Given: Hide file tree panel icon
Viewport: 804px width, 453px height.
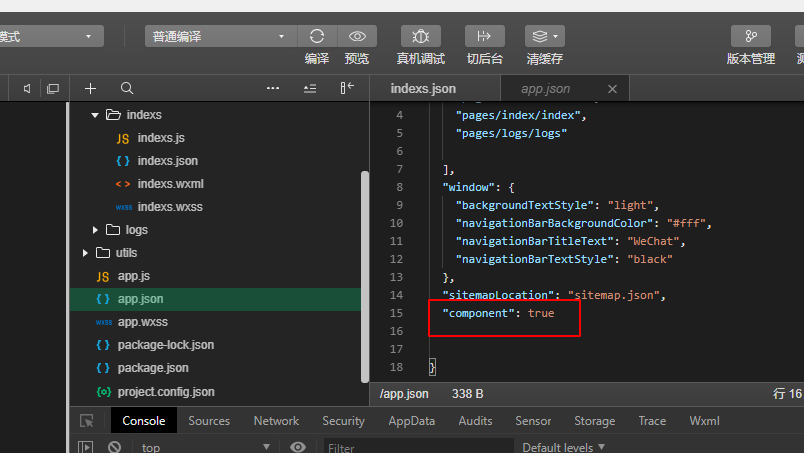Looking at the screenshot, I should 347,88.
